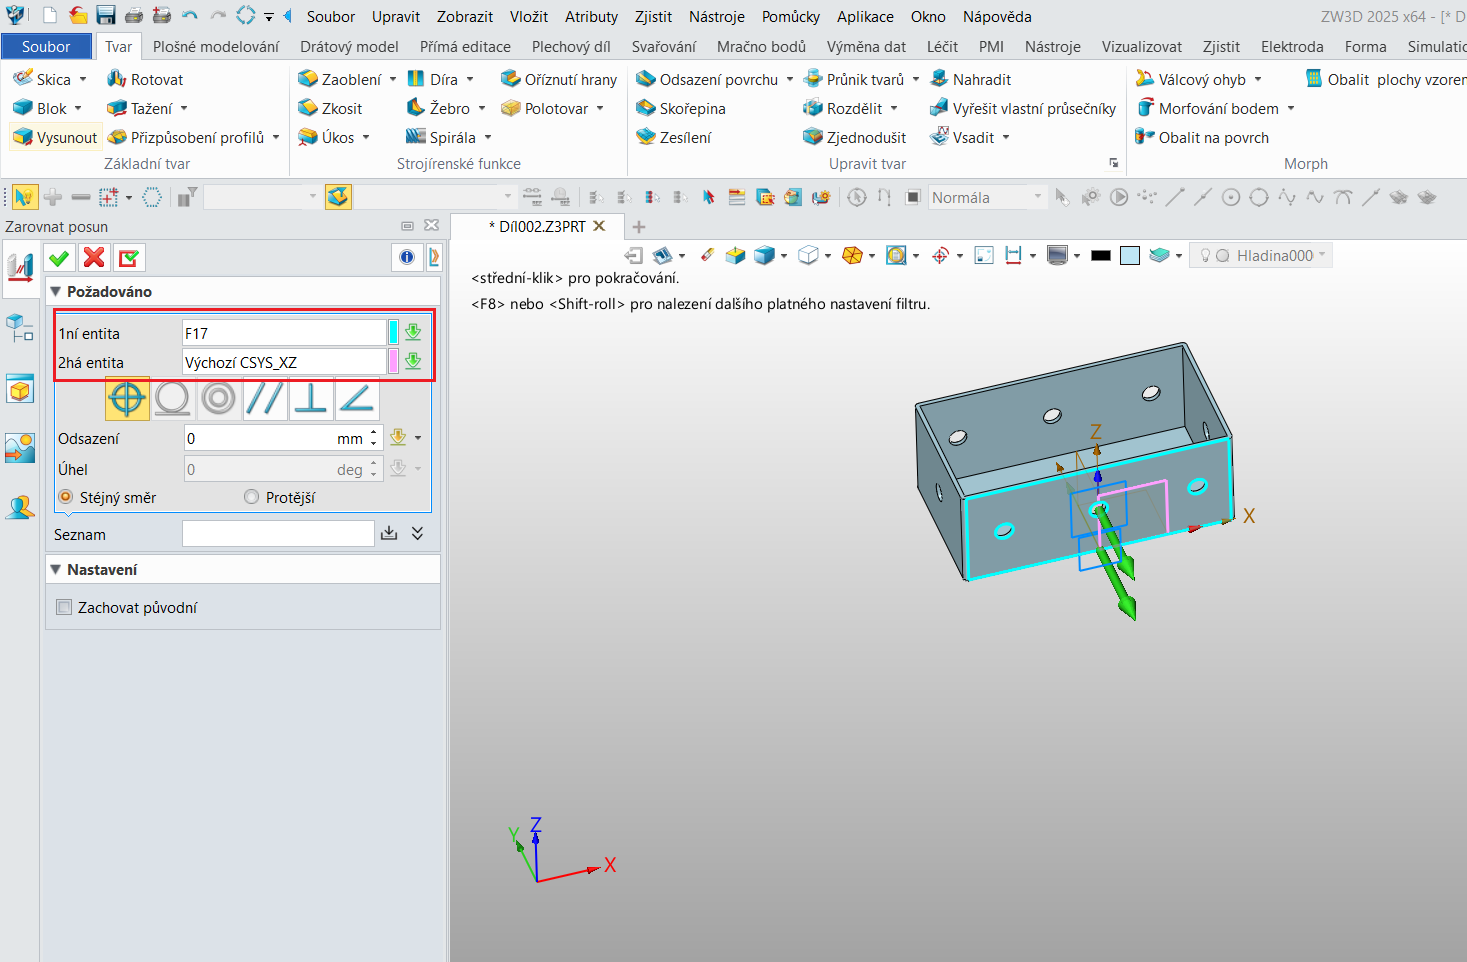Select the Stejný směr radio option
This screenshot has height=962, width=1467.
pyautogui.click(x=66, y=497)
